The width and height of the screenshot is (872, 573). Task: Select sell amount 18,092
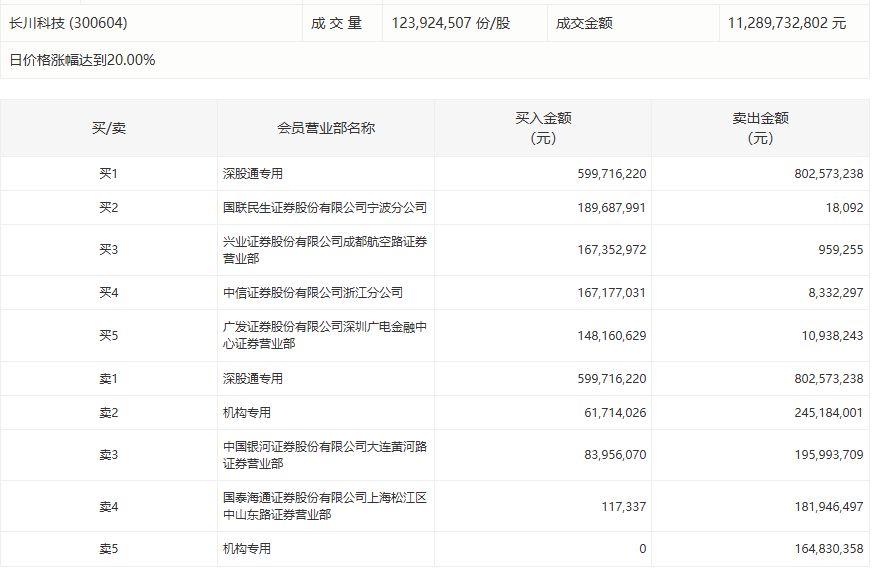click(844, 208)
